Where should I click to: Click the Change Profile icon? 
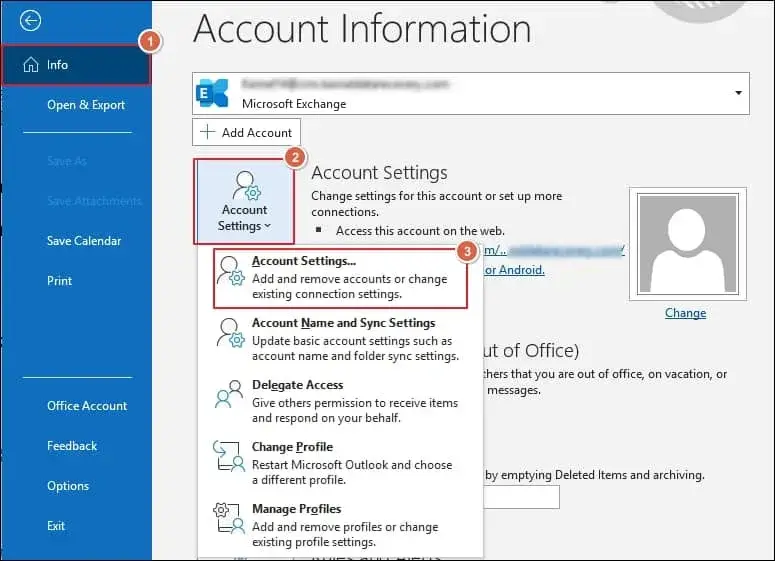[229, 456]
